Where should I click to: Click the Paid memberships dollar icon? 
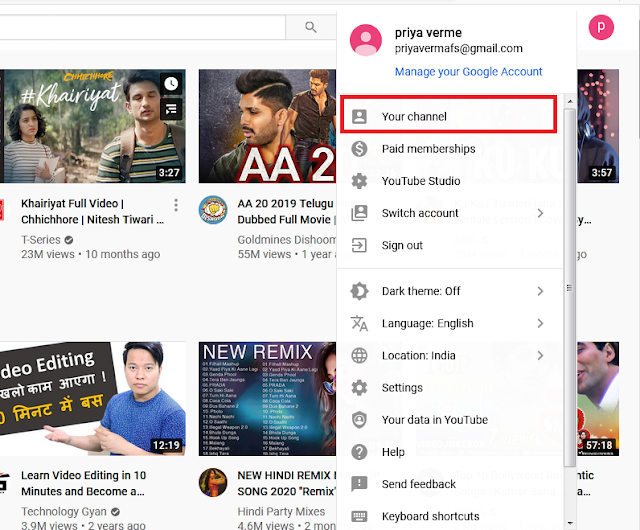[x=359, y=149]
